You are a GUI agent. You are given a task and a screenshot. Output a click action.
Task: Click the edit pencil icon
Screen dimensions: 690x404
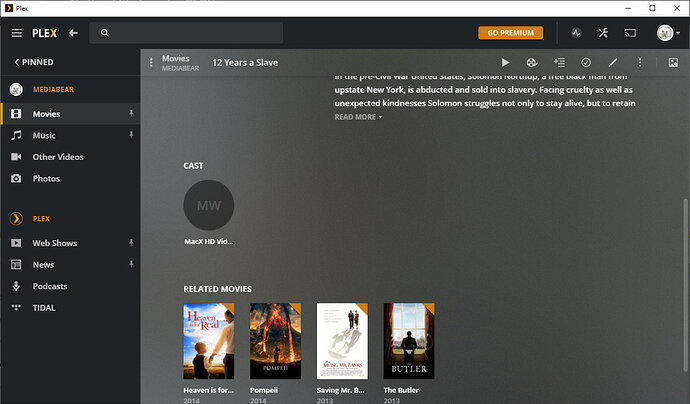613,62
